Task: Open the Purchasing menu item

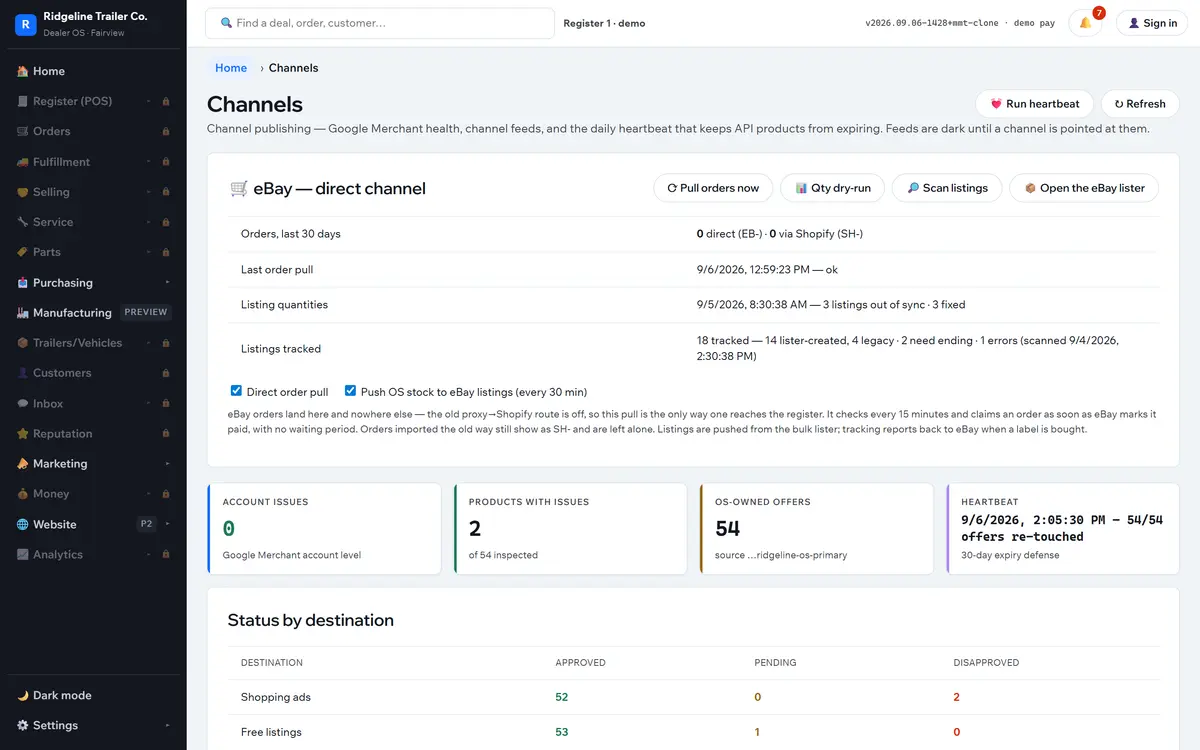Action: click(93, 283)
